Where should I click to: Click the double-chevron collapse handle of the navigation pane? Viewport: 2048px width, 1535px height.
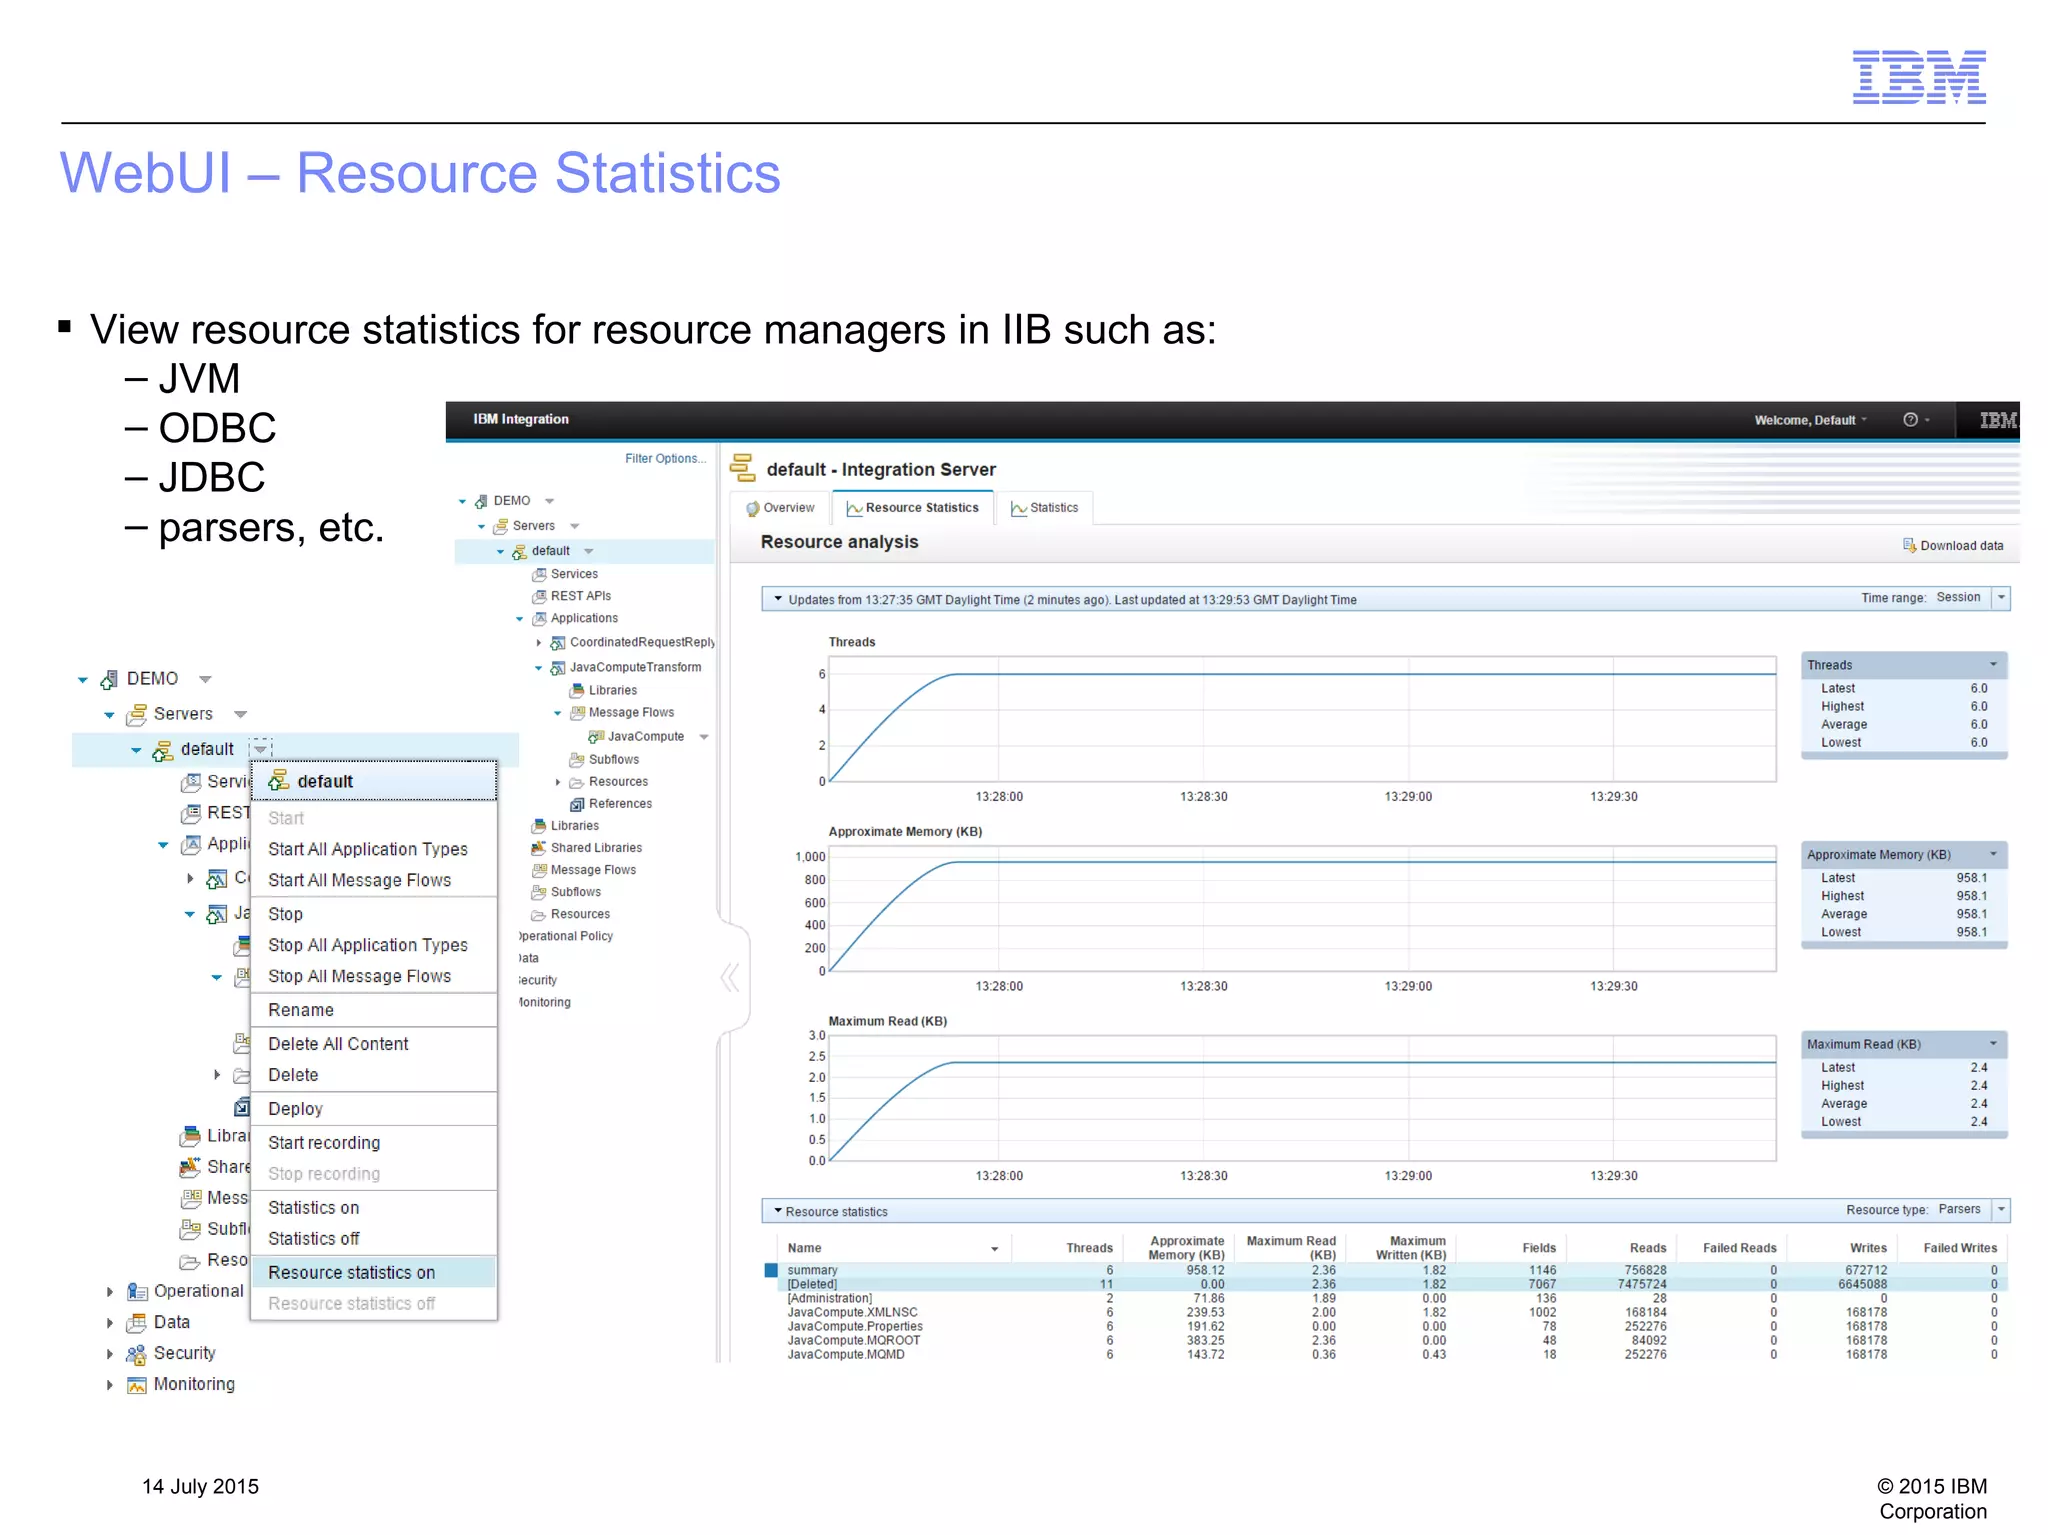731,977
